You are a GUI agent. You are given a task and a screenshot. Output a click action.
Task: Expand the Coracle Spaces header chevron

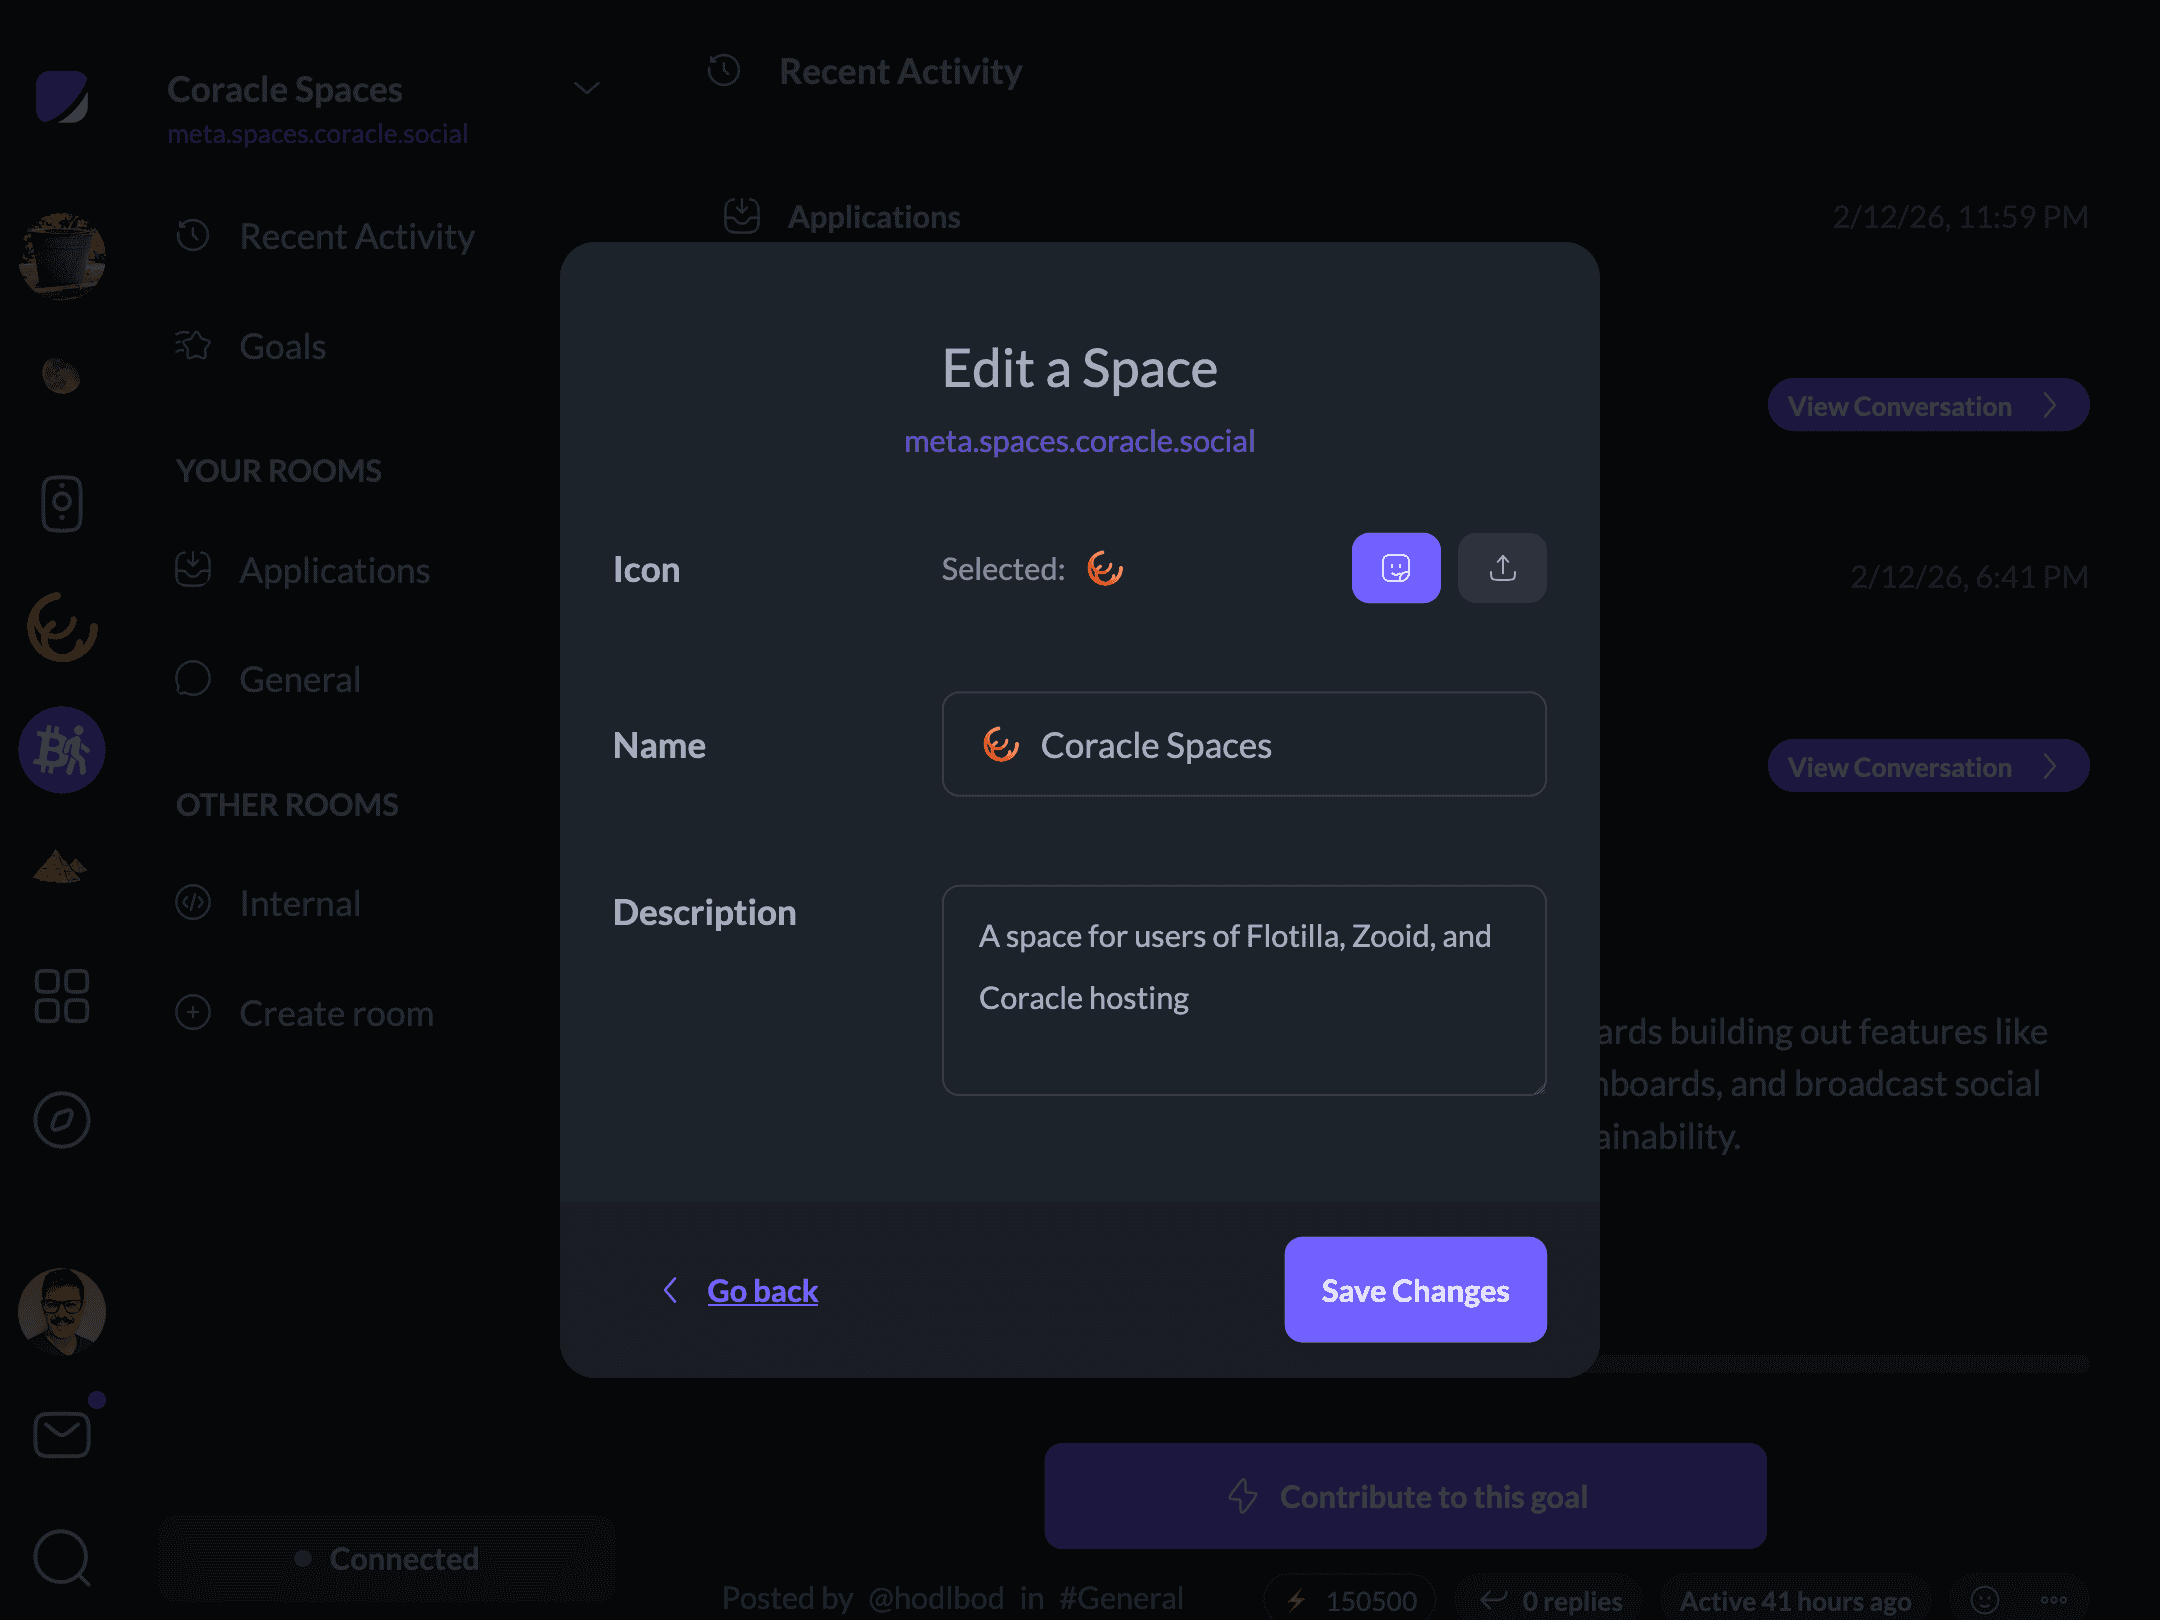[587, 89]
